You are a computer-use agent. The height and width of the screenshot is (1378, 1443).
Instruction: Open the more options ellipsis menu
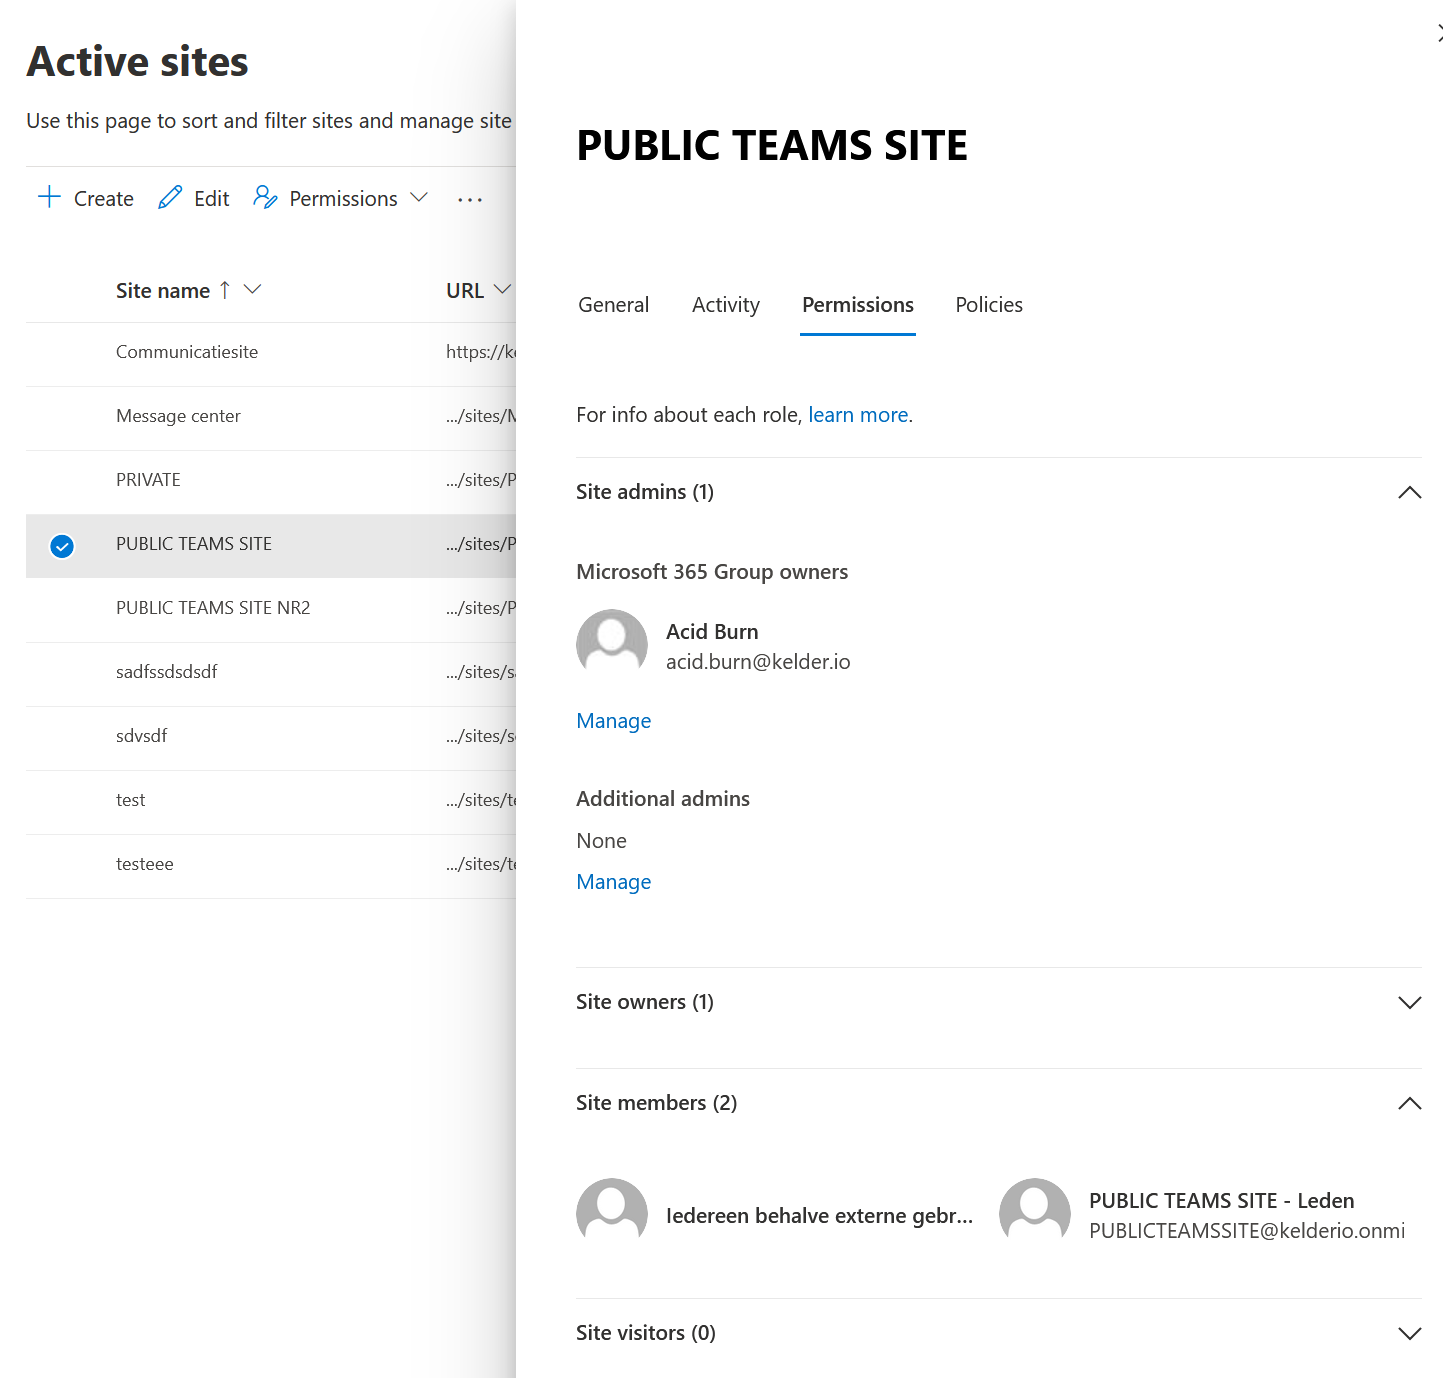pos(469,199)
